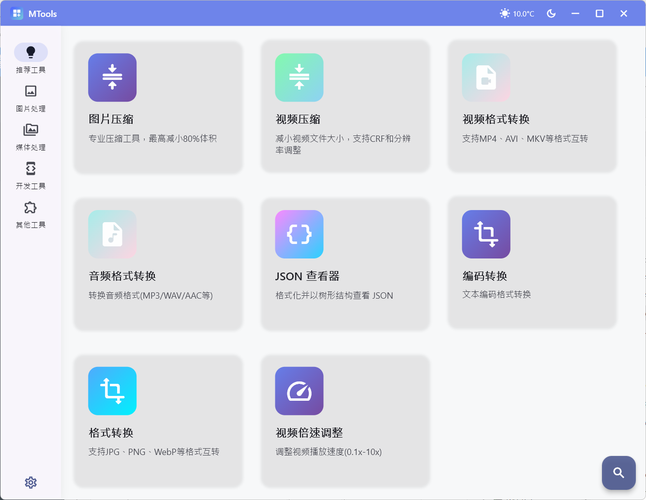This screenshot has height=500, width=646.
Task: Open the 视频倍速调整 speedometer icon
Action: coord(299,391)
